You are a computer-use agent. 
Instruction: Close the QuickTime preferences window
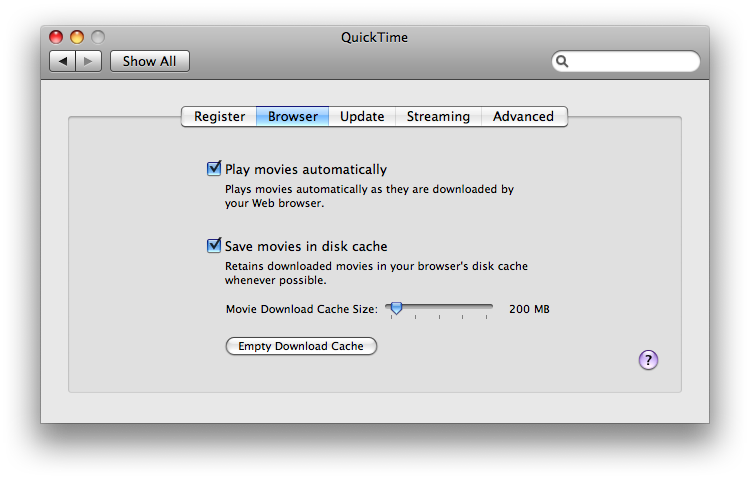(x=56, y=37)
